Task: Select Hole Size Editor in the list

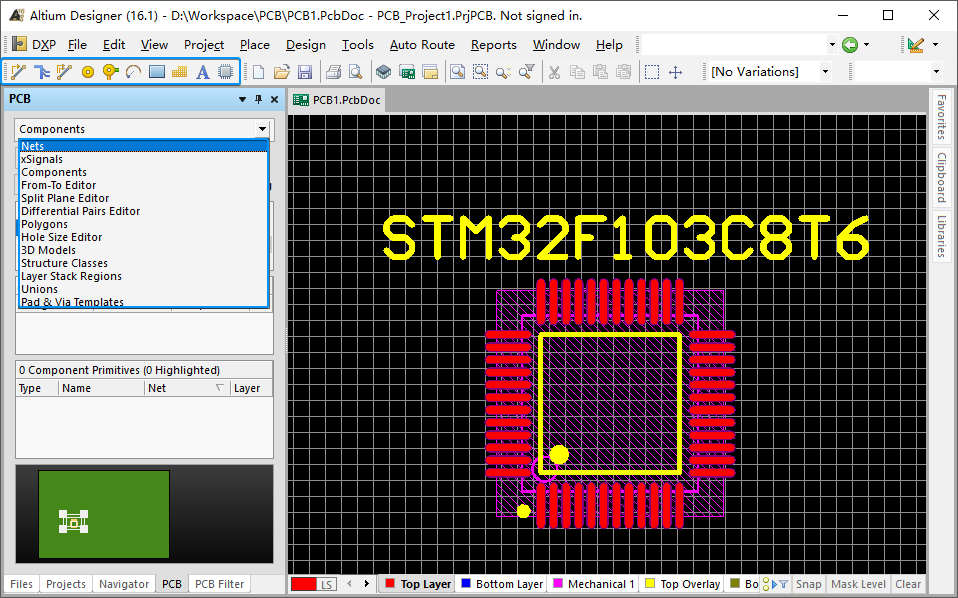Action: (x=144, y=237)
